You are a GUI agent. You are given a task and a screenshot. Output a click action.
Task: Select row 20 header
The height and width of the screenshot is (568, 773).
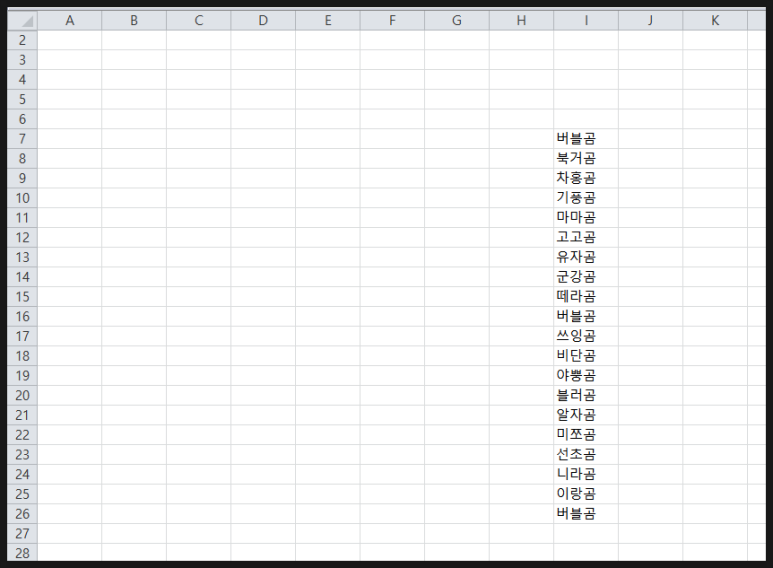click(x=22, y=395)
